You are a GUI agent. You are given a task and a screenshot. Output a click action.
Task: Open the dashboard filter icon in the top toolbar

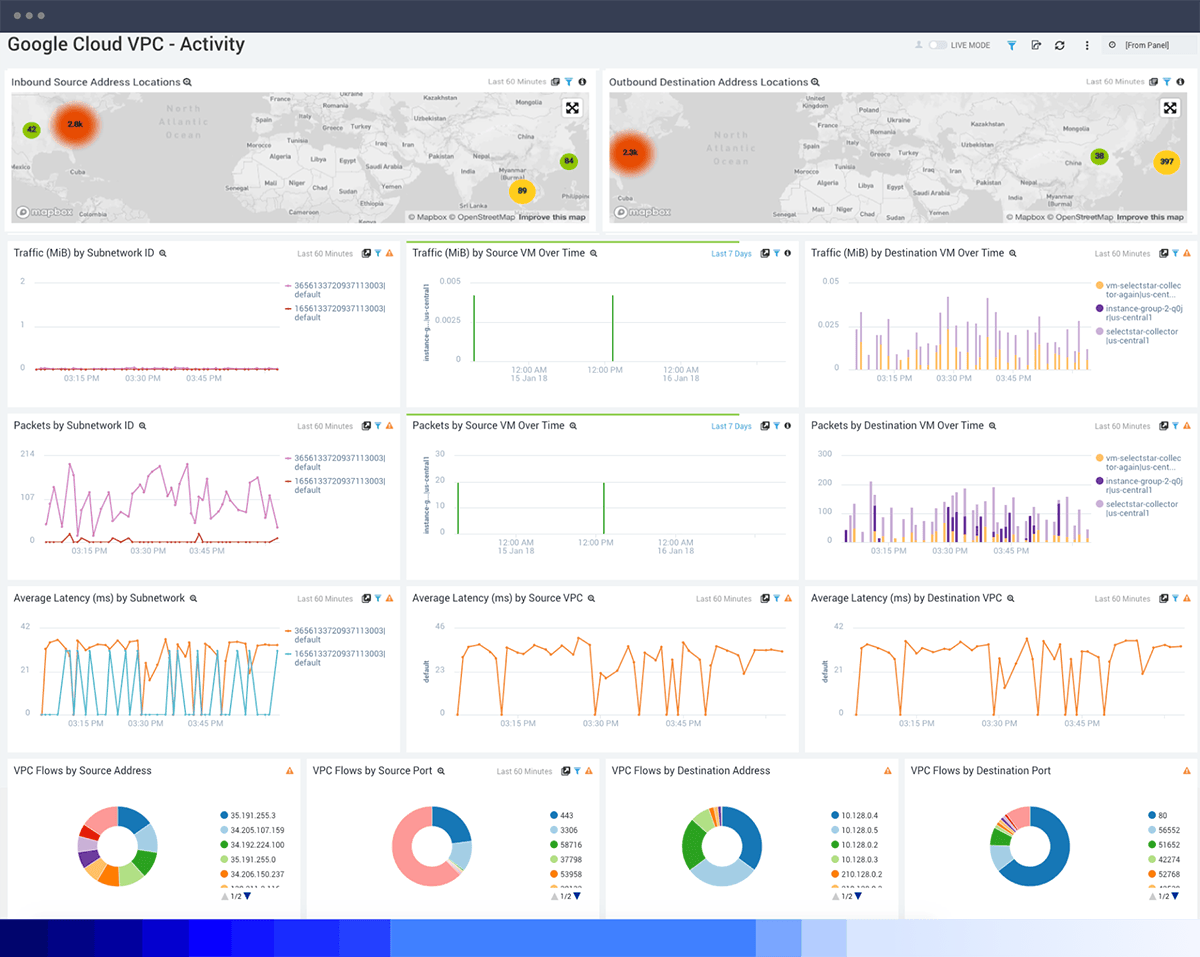tap(1011, 45)
